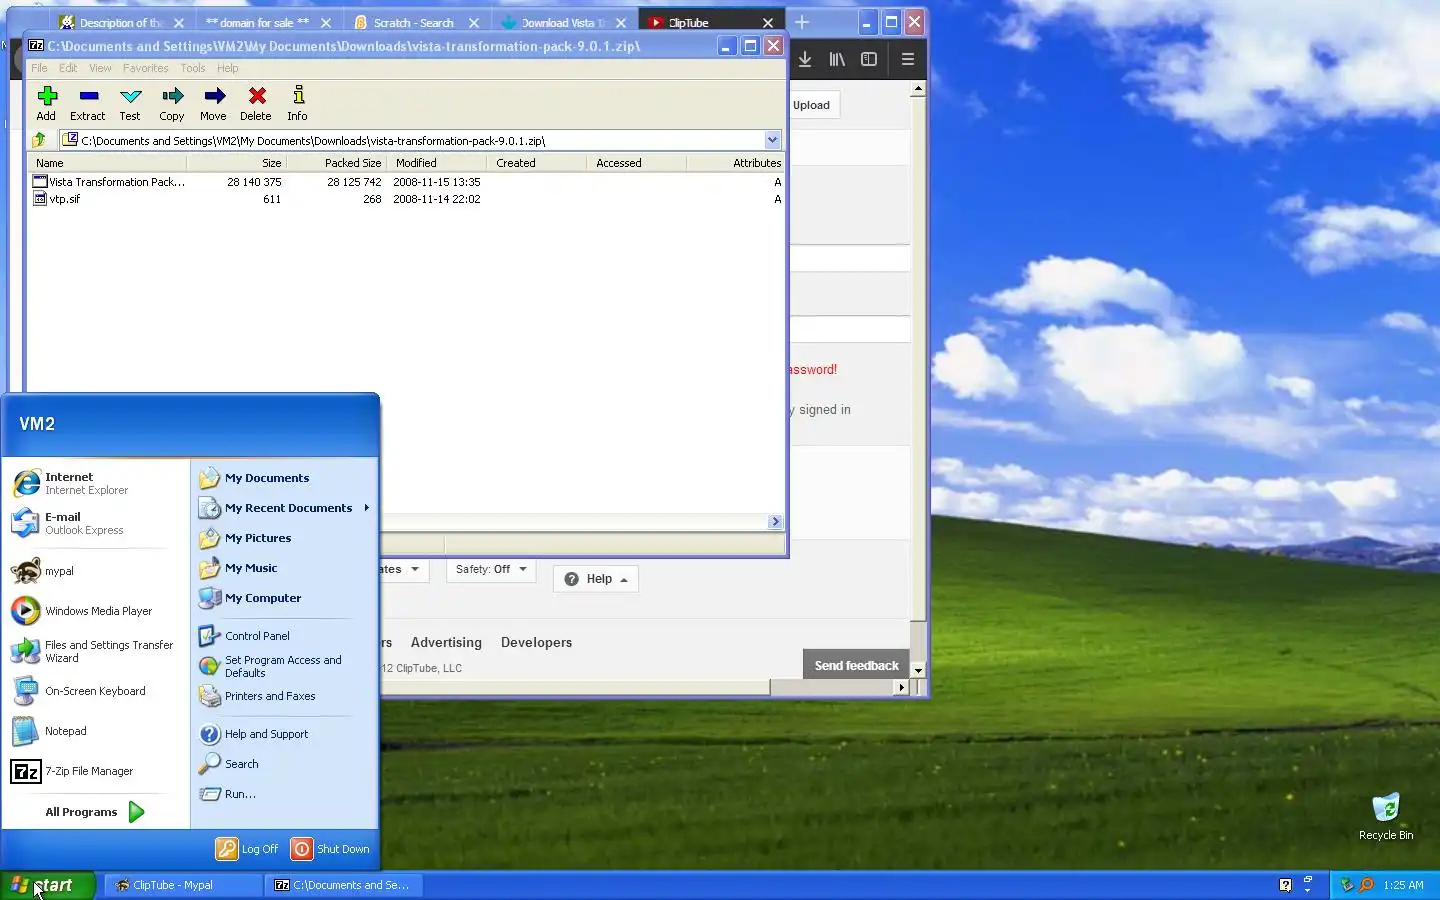Open Notepad from the Start menu
This screenshot has height=900, width=1440.
coord(97,731)
